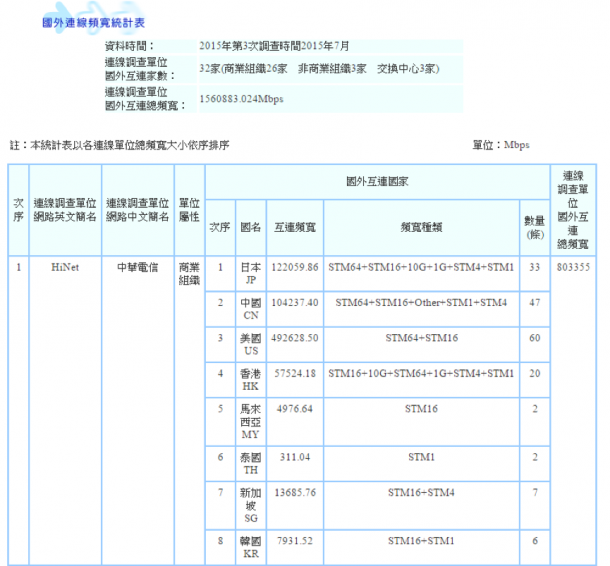The height and width of the screenshot is (566, 610).
Task: Click the 7931.52 bandwidth value
Action: coord(294,541)
